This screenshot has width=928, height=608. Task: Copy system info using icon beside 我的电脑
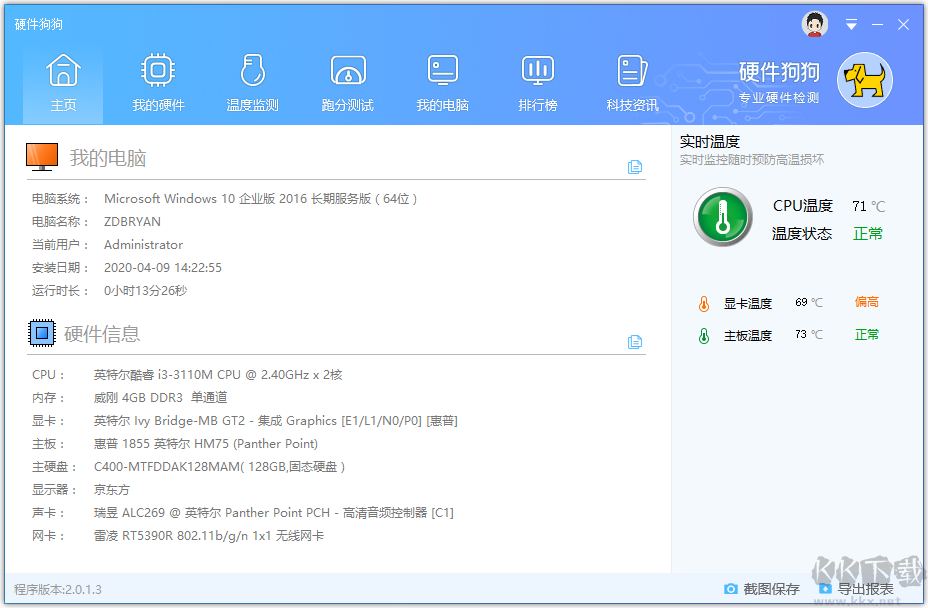coord(635,167)
